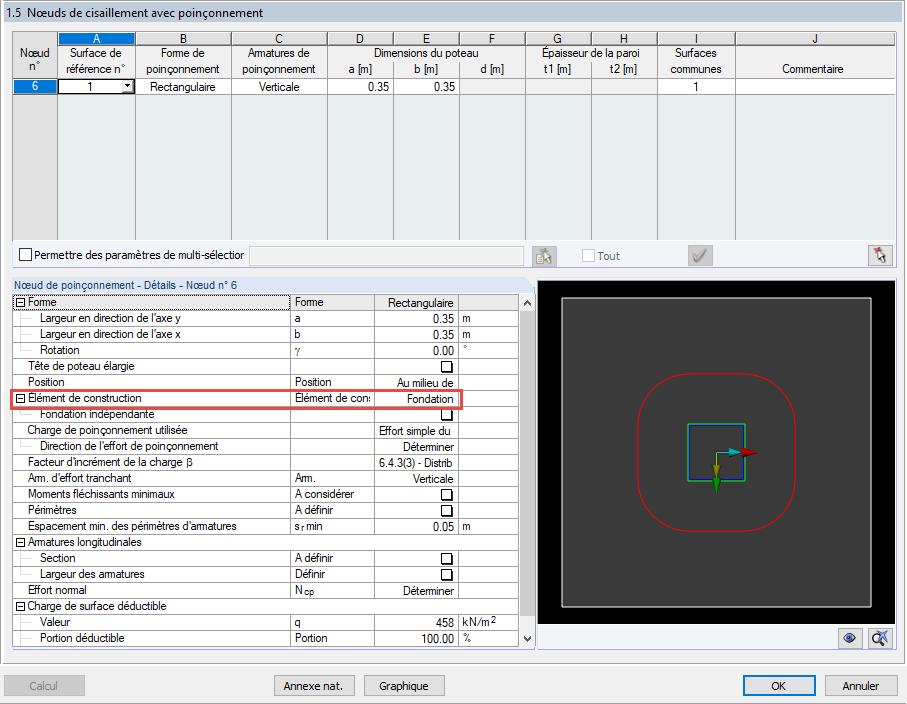Click the multi-selection input field
The height and width of the screenshot is (704, 907).
point(386,256)
